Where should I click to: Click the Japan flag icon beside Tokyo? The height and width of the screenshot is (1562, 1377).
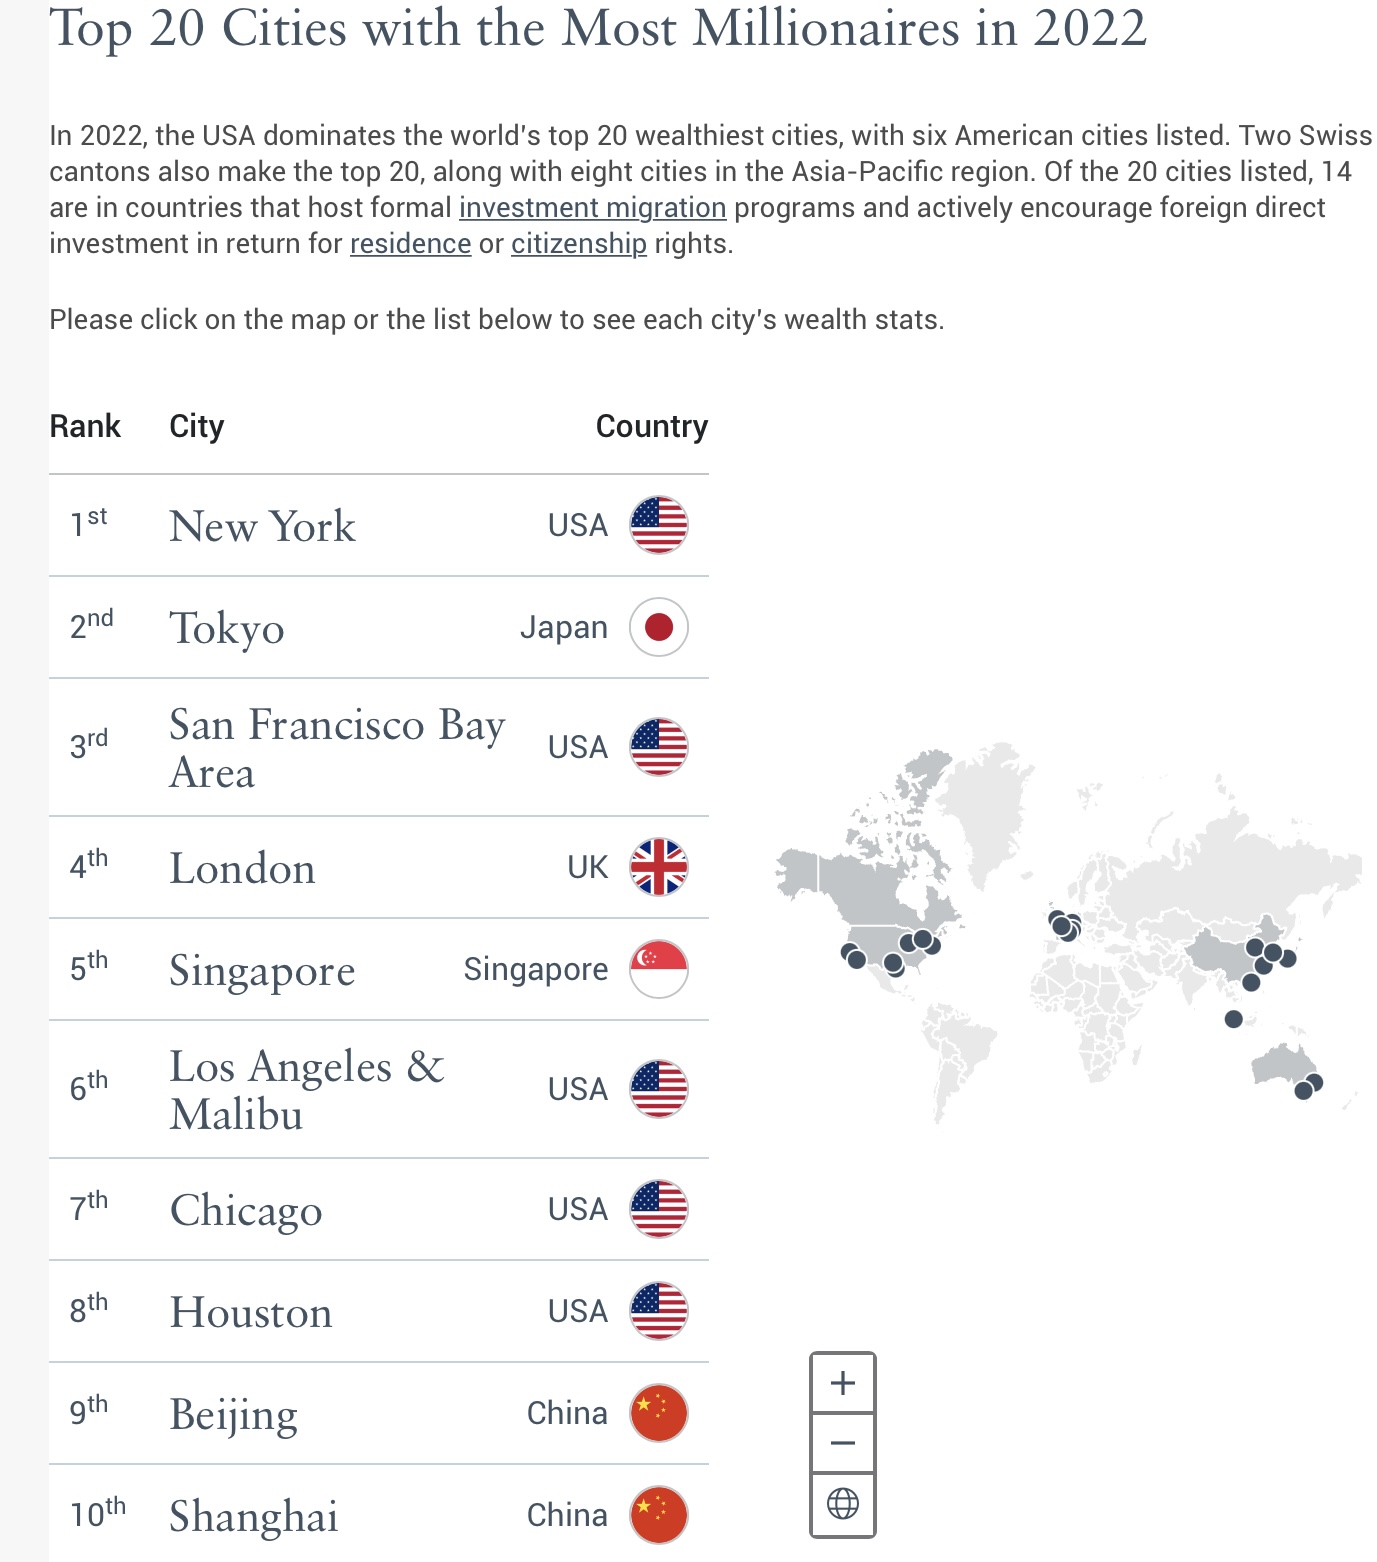(658, 627)
